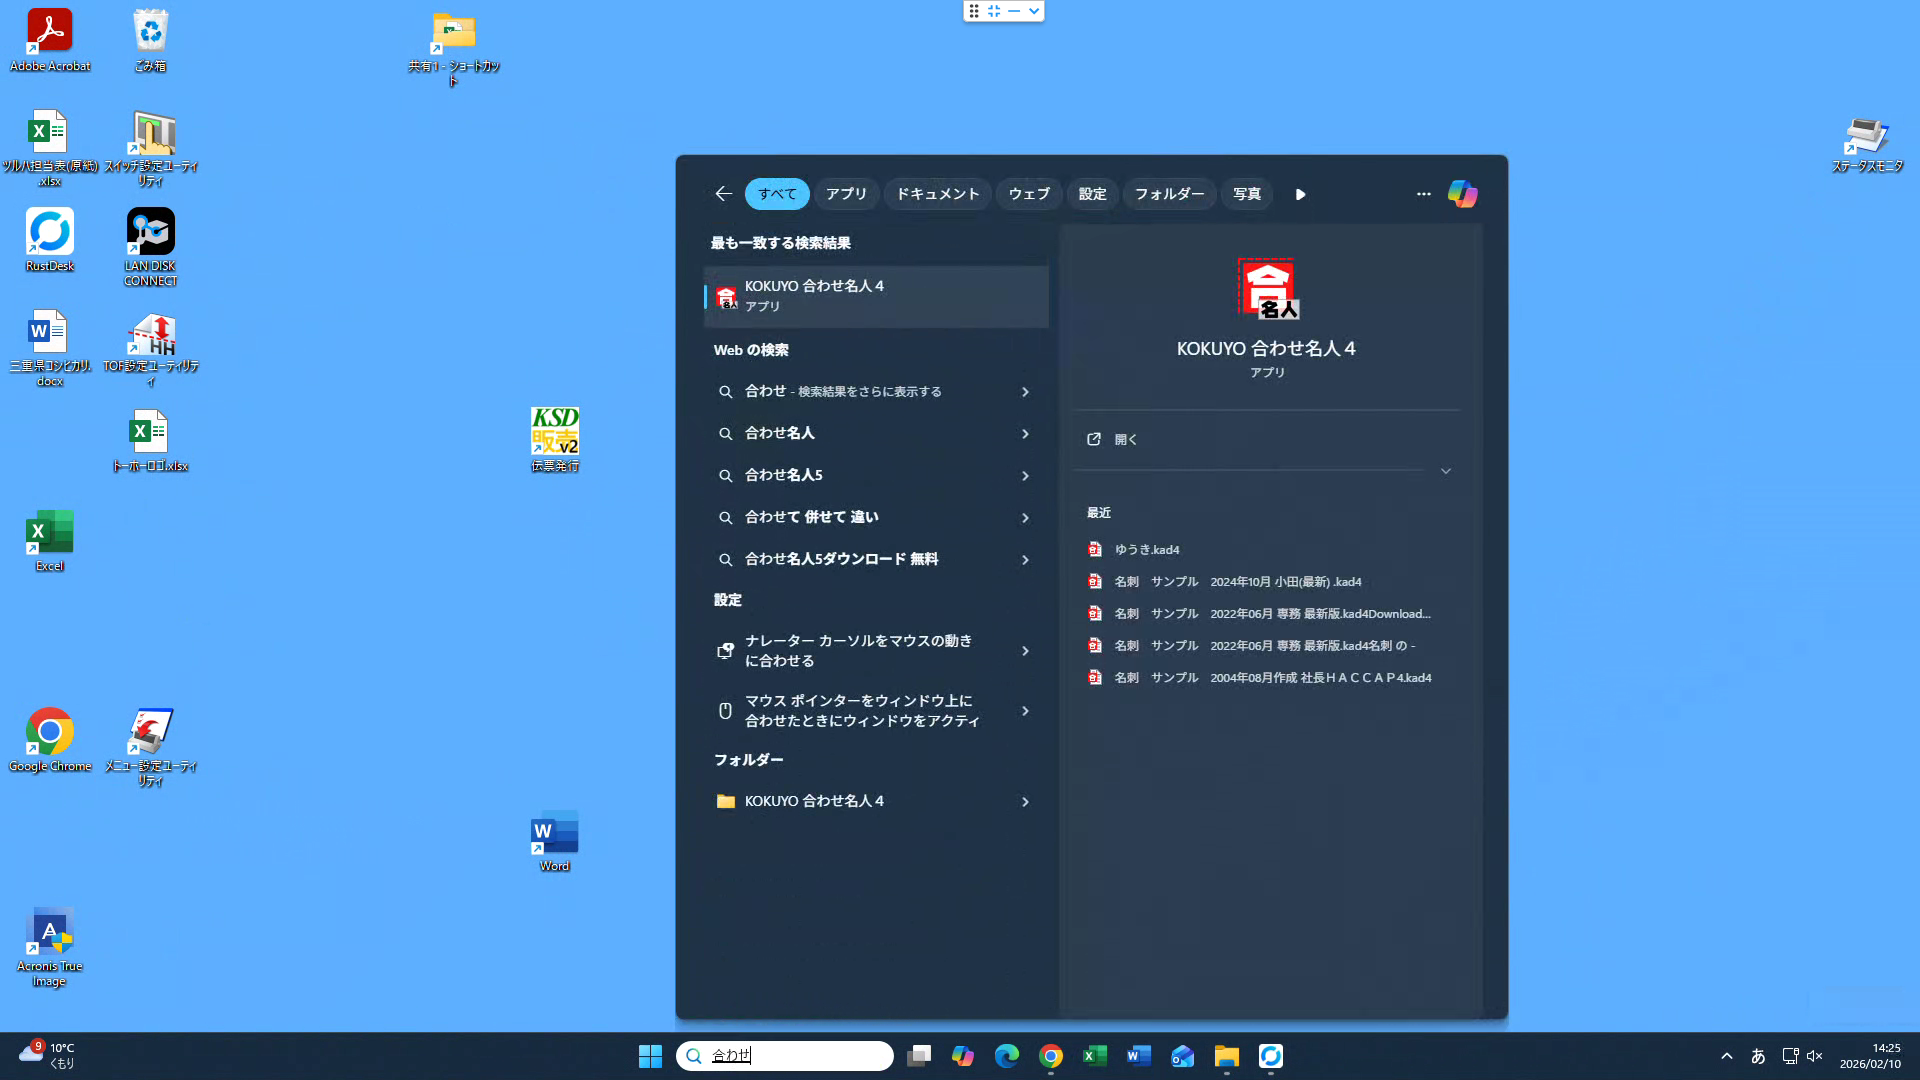Expand 合わせ名人5 web search suggestion arrow
This screenshot has width=1920, height=1080.
click(1025, 476)
